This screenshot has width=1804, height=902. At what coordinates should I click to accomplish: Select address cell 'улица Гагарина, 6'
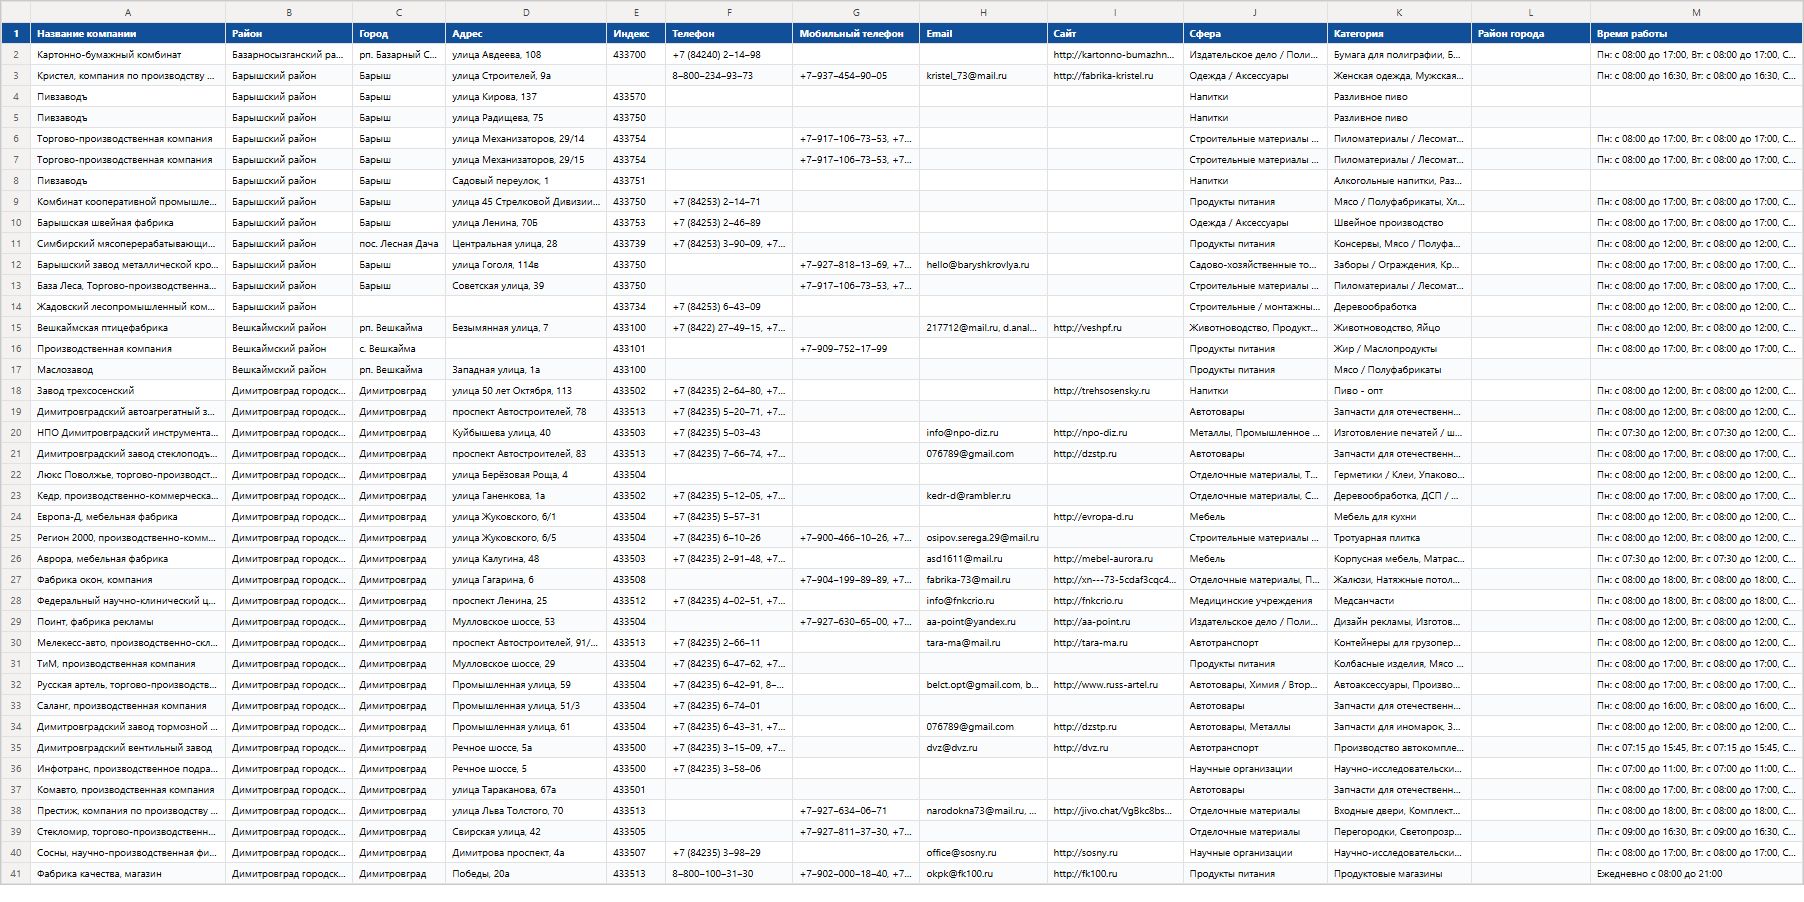point(526,580)
